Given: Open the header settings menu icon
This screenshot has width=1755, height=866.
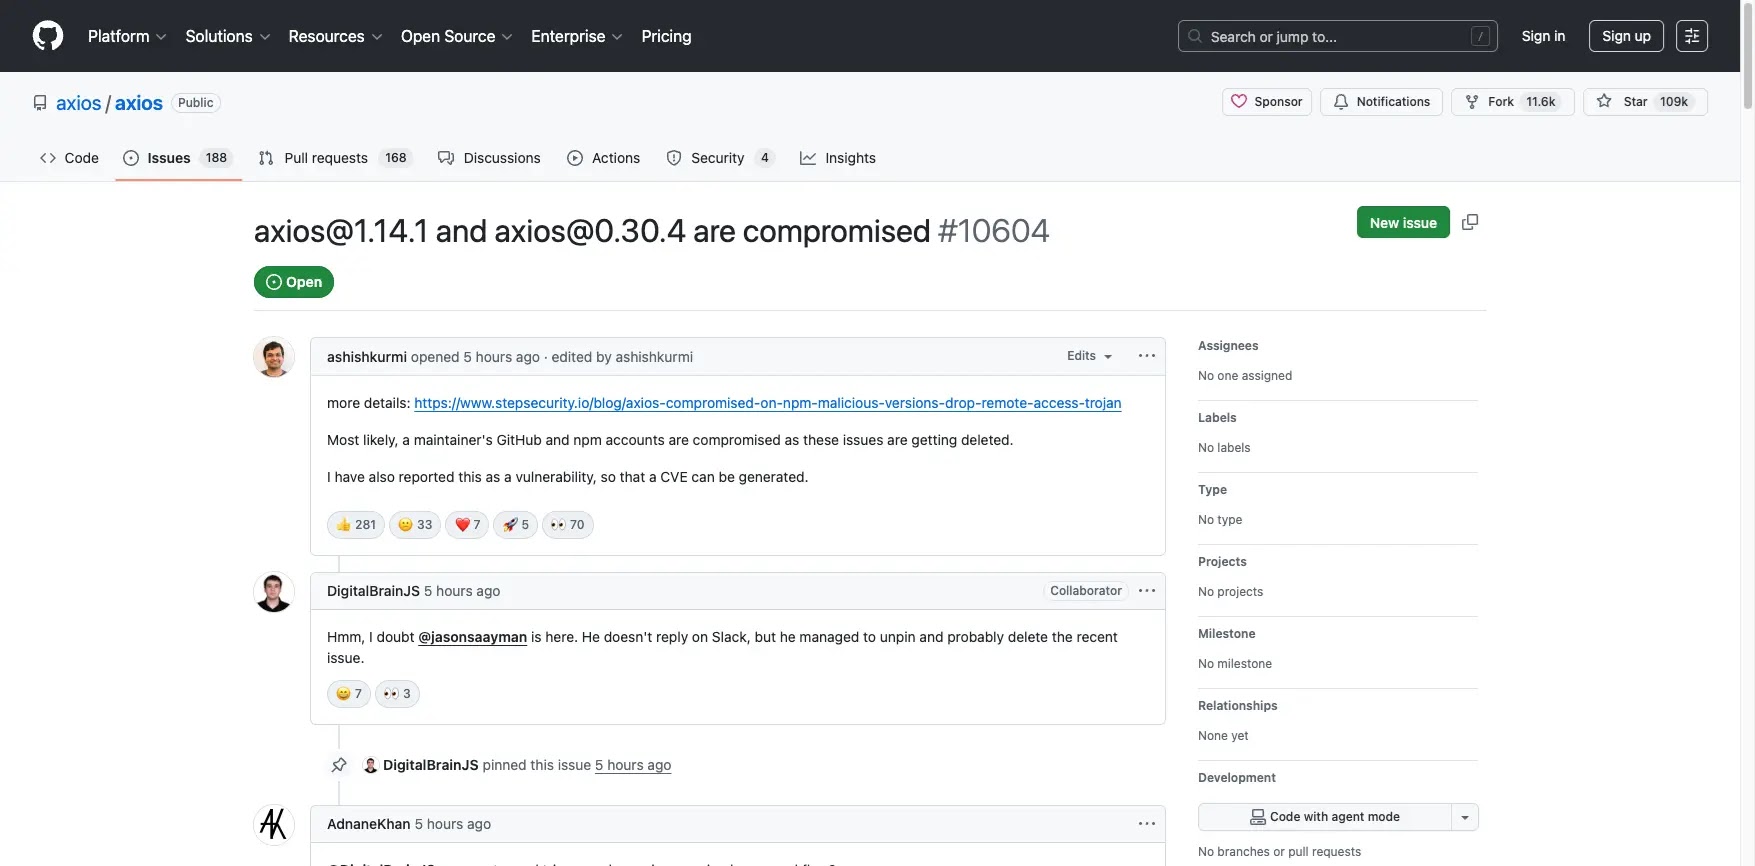Looking at the screenshot, I should pos(1691,36).
